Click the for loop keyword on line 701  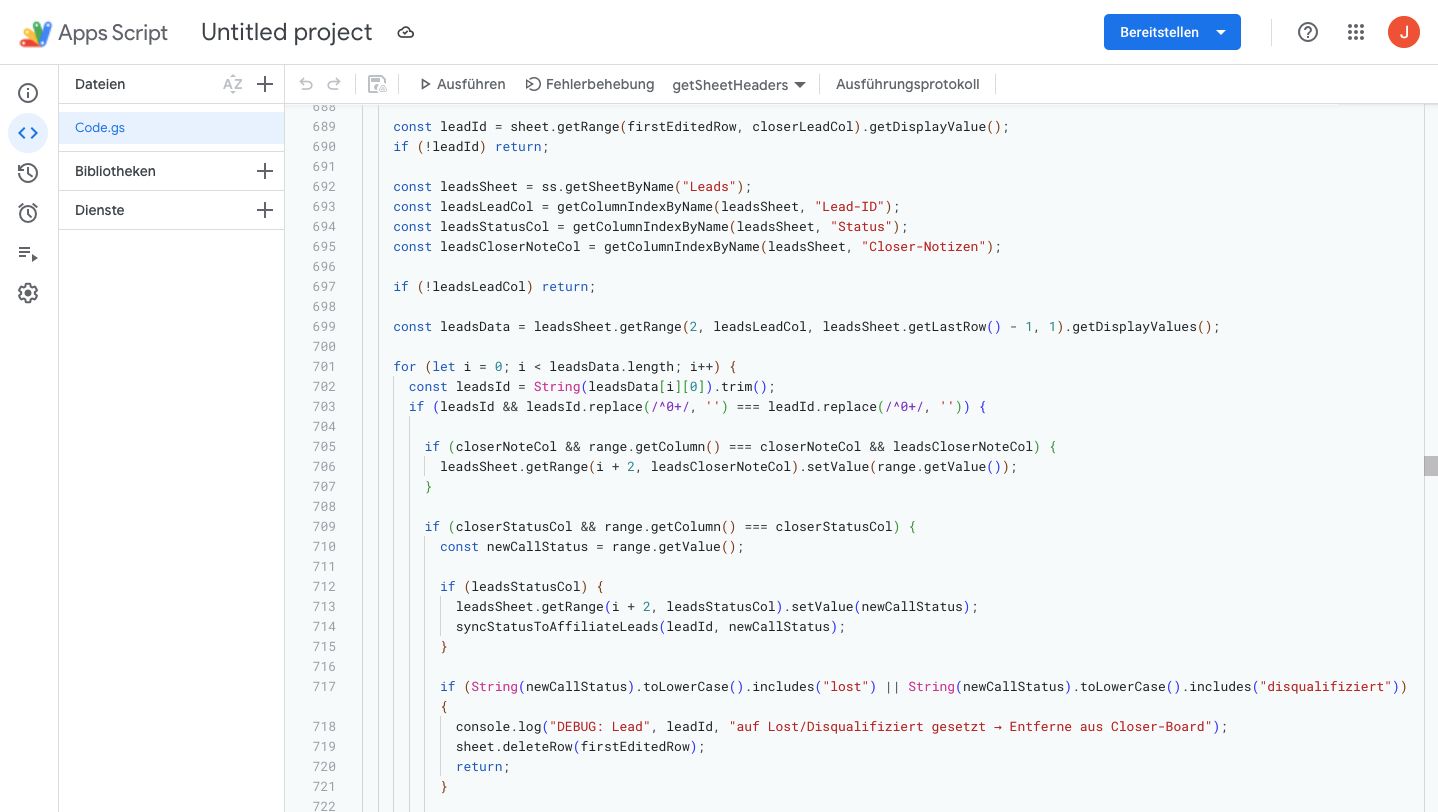[x=405, y=367]
